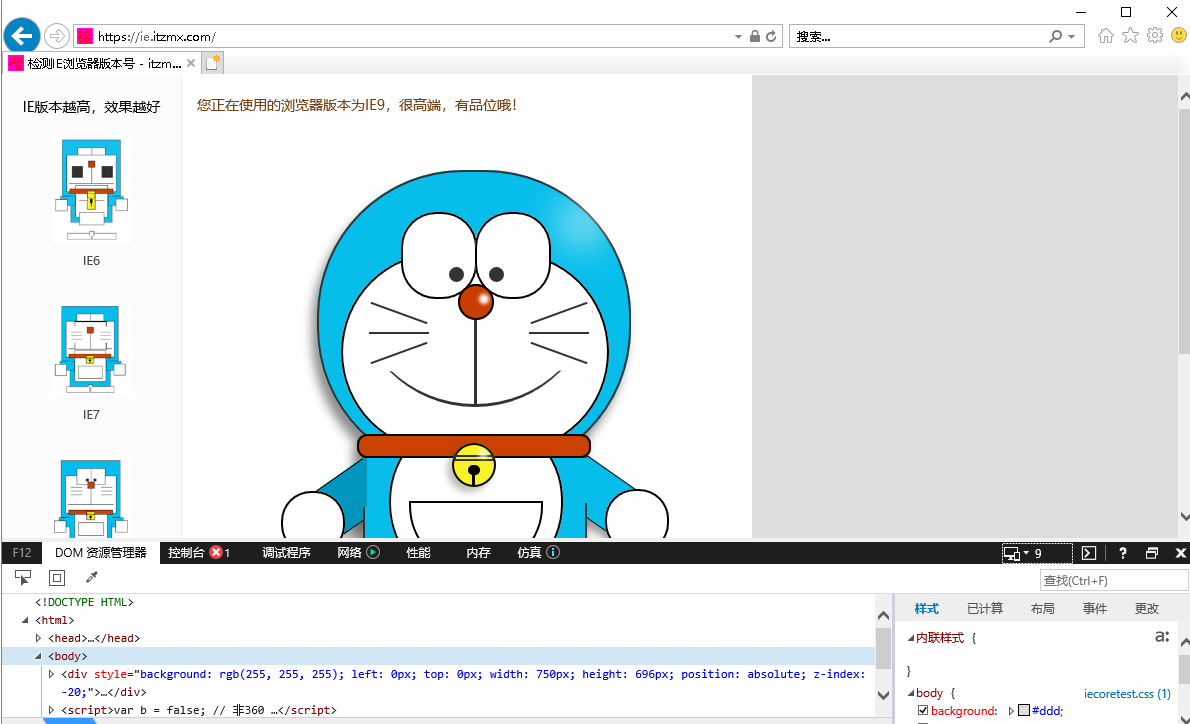Open F12 tools help question mark
The image size is (1190, 724).
coord(1122,552)
